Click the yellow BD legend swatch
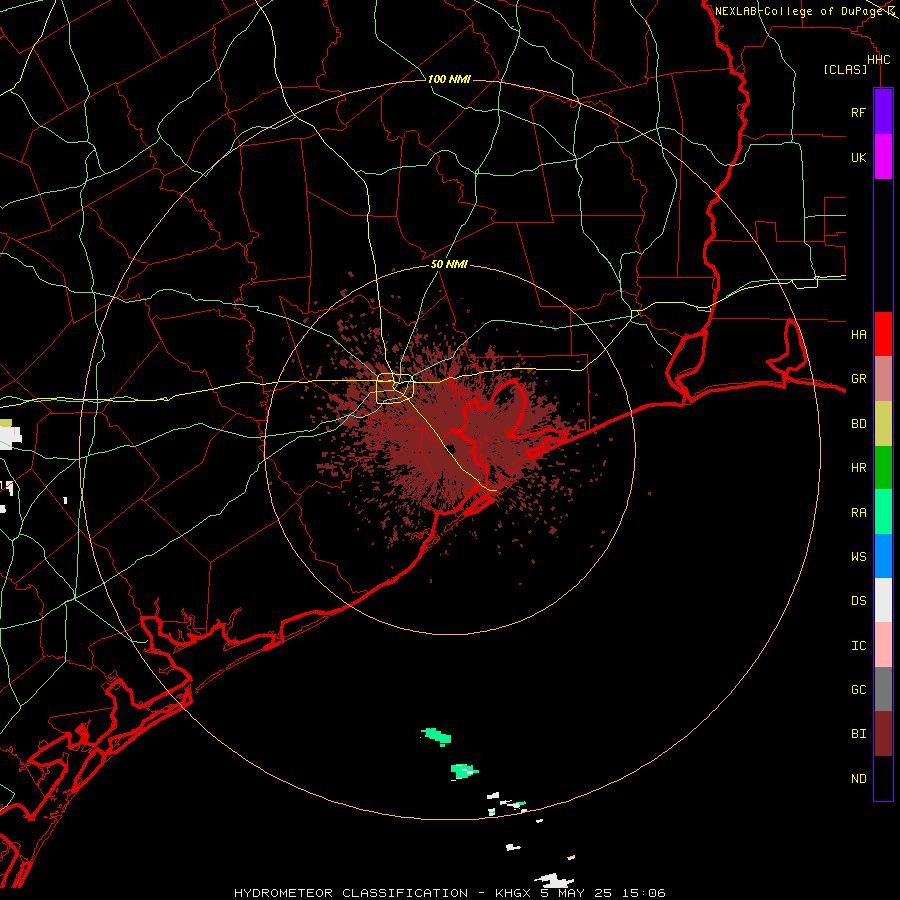900x900 pixels. (883, 423)
